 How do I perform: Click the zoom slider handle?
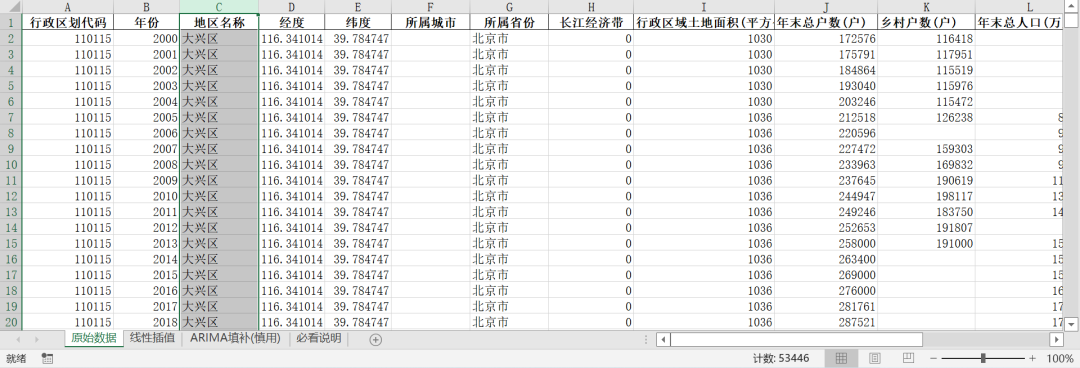click(983, 358)
